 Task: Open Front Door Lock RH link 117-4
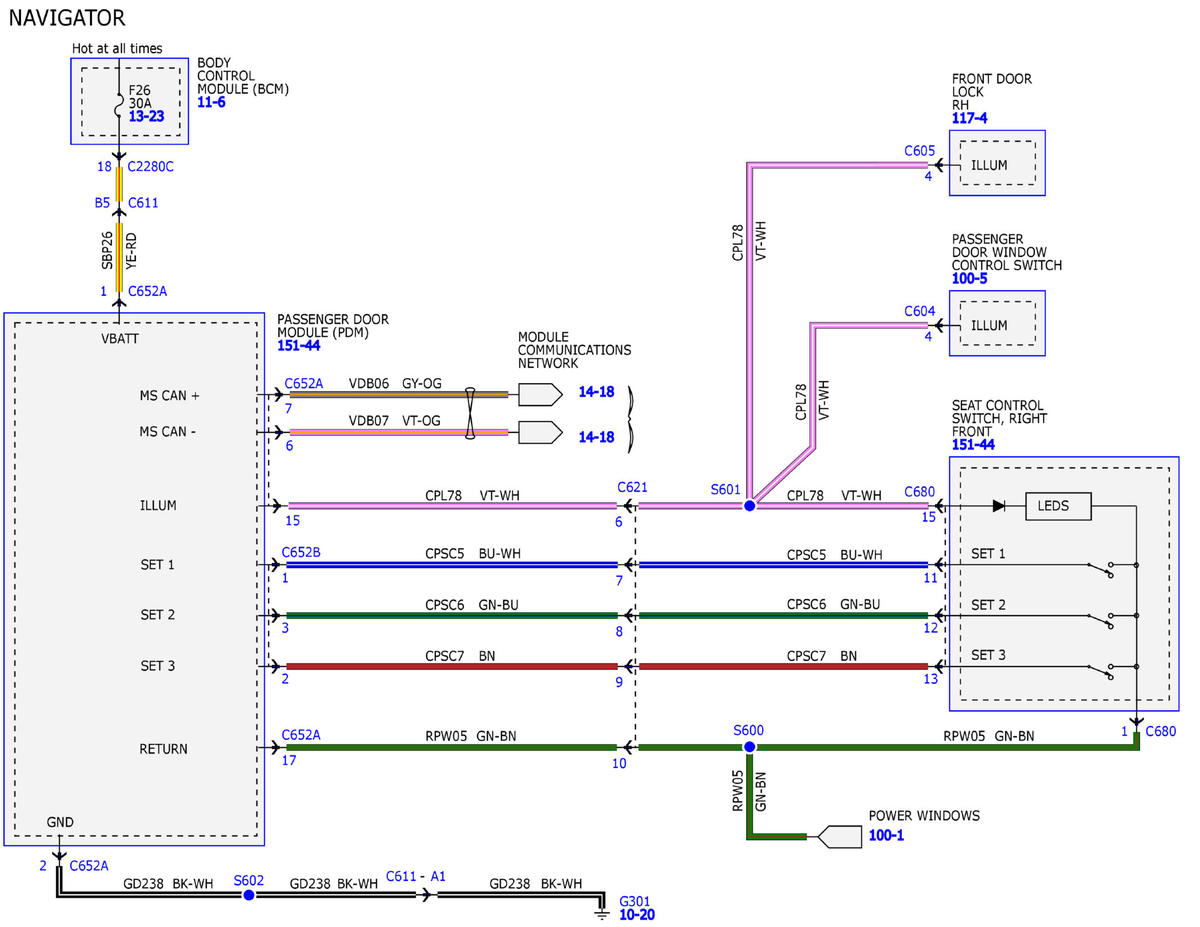pos(969,118)
